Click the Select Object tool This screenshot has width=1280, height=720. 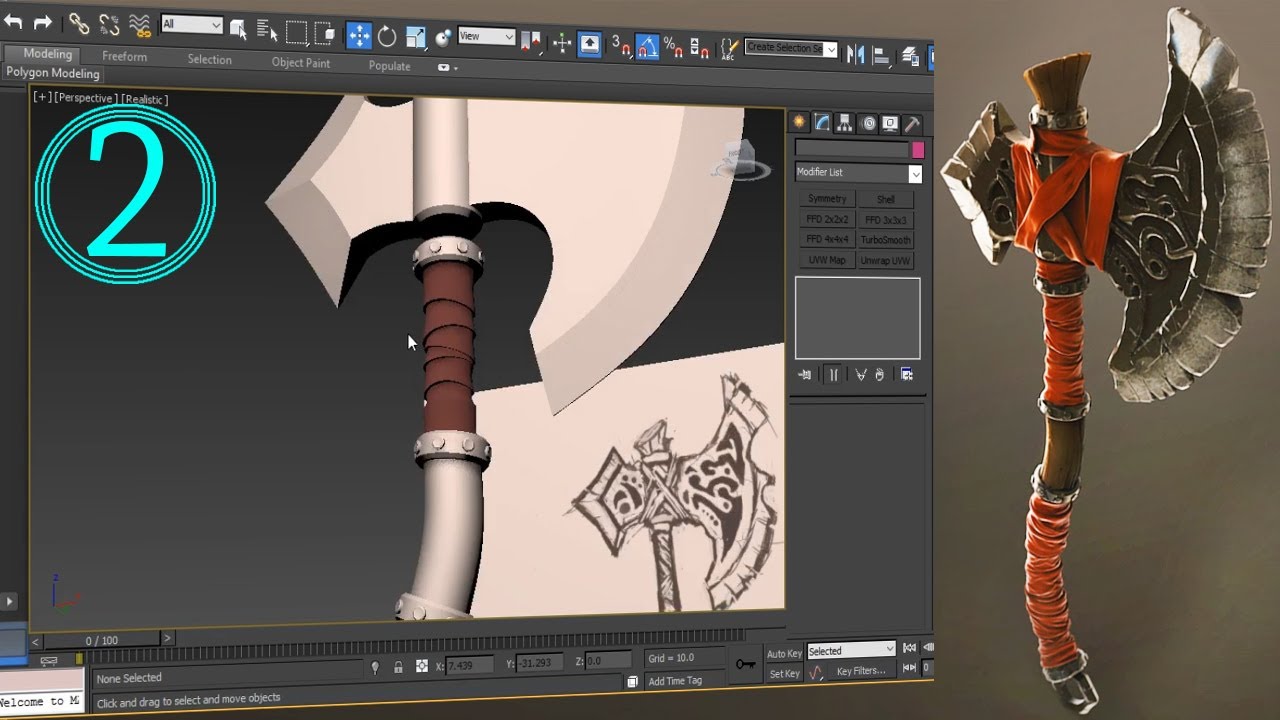239,30
